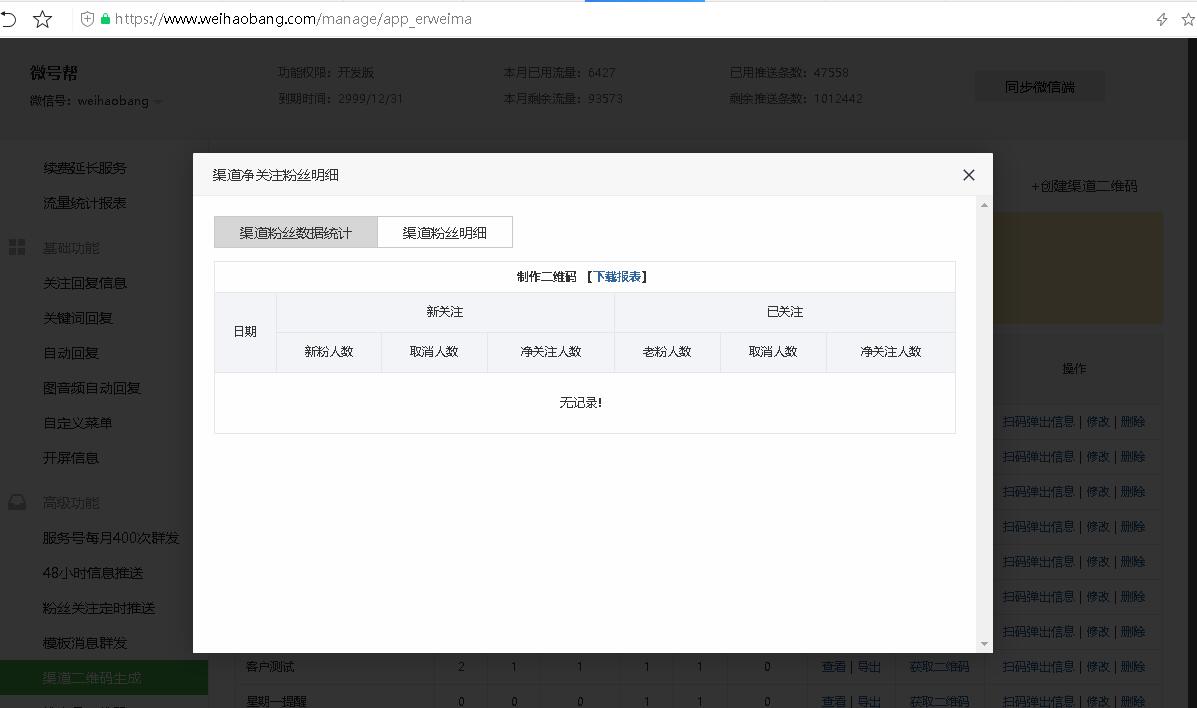The width and height of the screenshot is (1197, 708).
Task: Switch to 渠道粉丝明细 tab
Action: [x=444, y=232]
